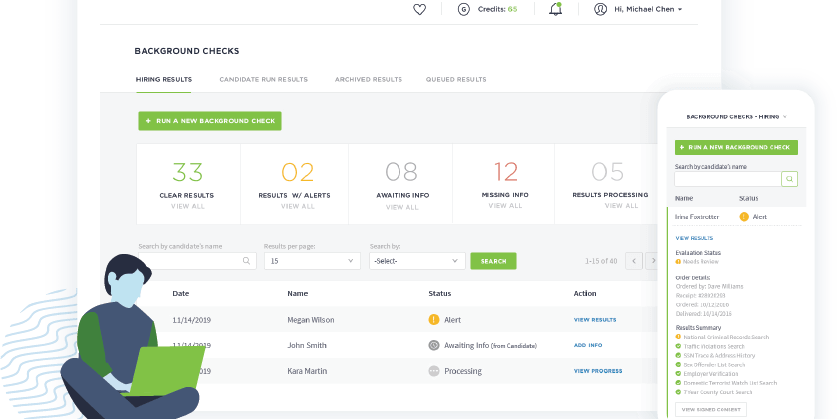Click John Smith's awaiting info status icon
This screenshot has height=419, width=838.
[x=434, y=345]
